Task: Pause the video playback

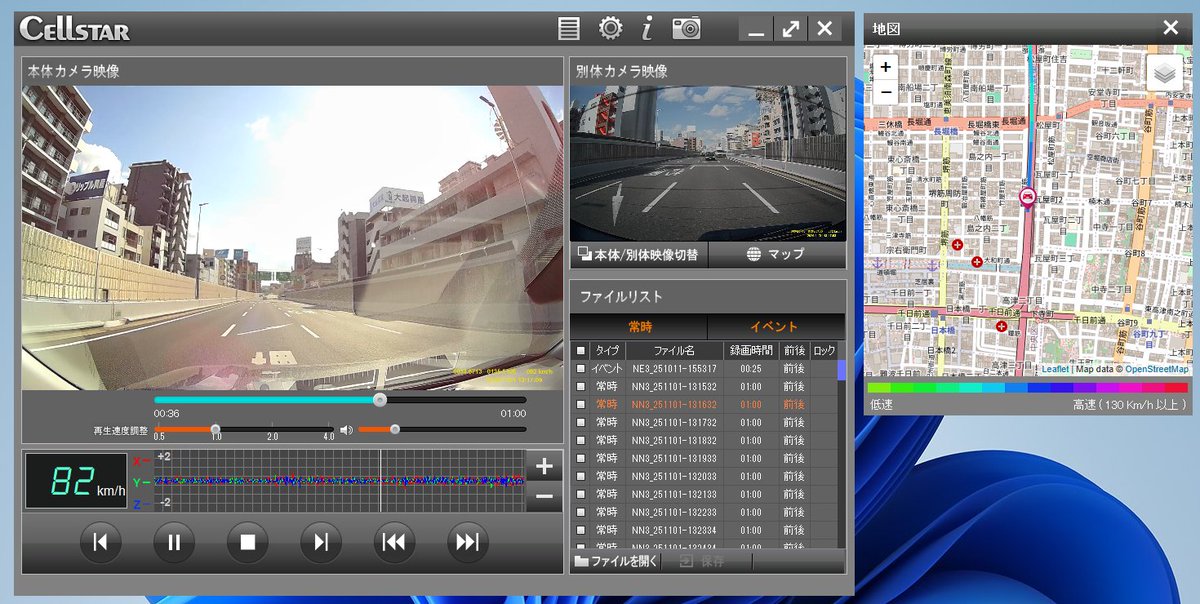Action: 174,542
